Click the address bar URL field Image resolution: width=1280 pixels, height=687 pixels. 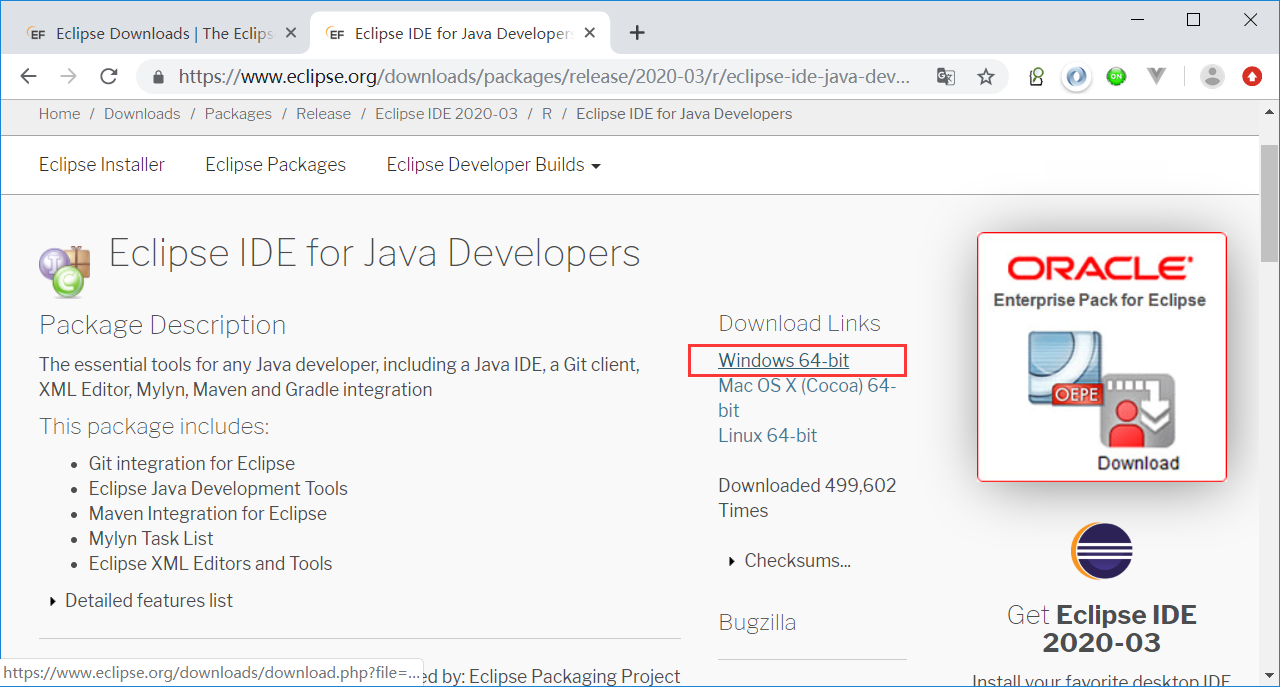545,76
